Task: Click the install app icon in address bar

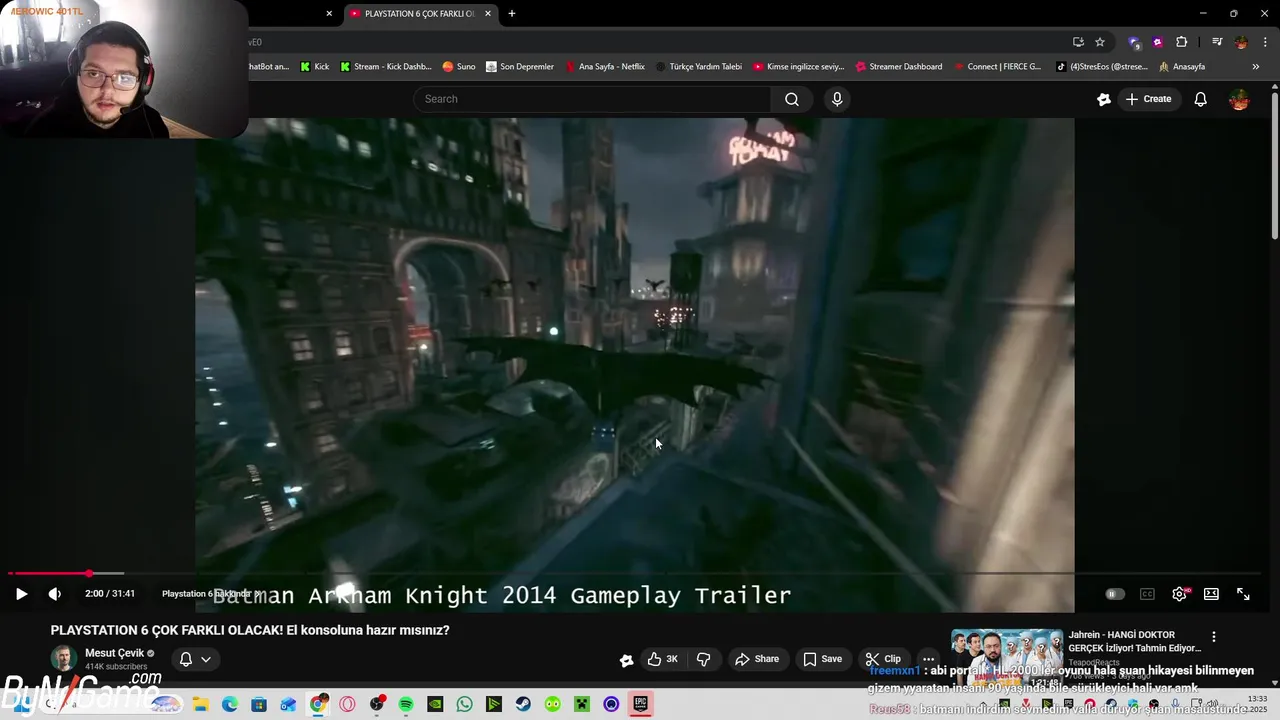Action: coord(1078,42)
